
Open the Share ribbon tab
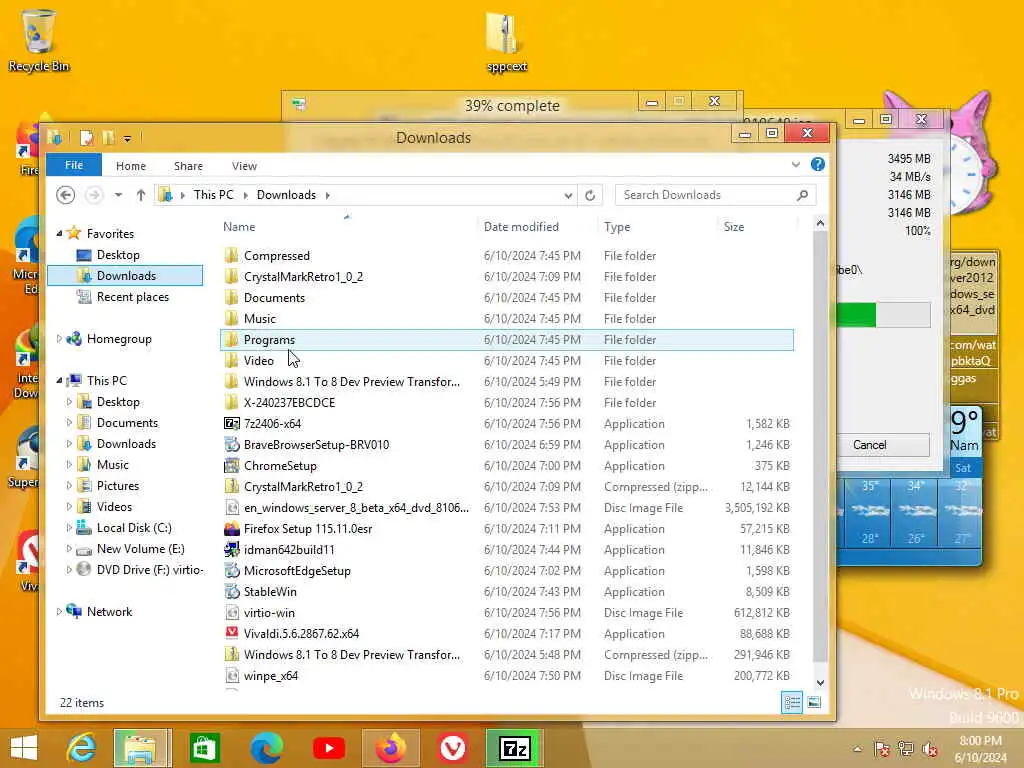[x=188, y=166]
